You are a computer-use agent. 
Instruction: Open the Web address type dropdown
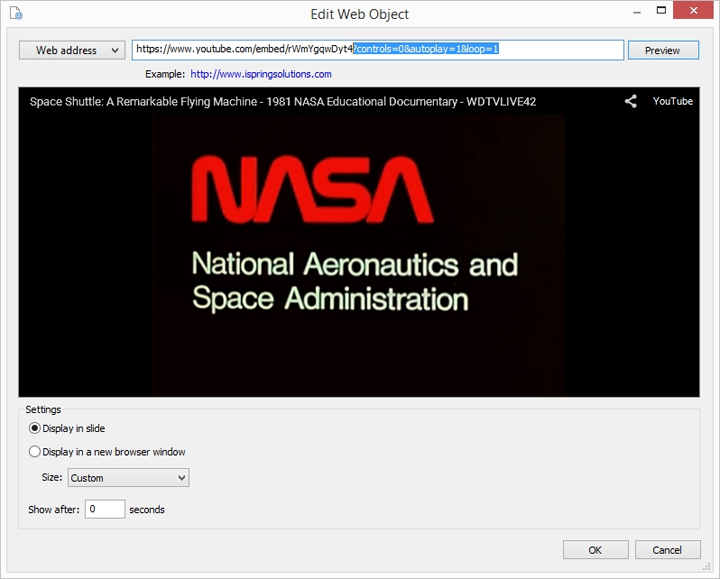(x=72, y=50)
